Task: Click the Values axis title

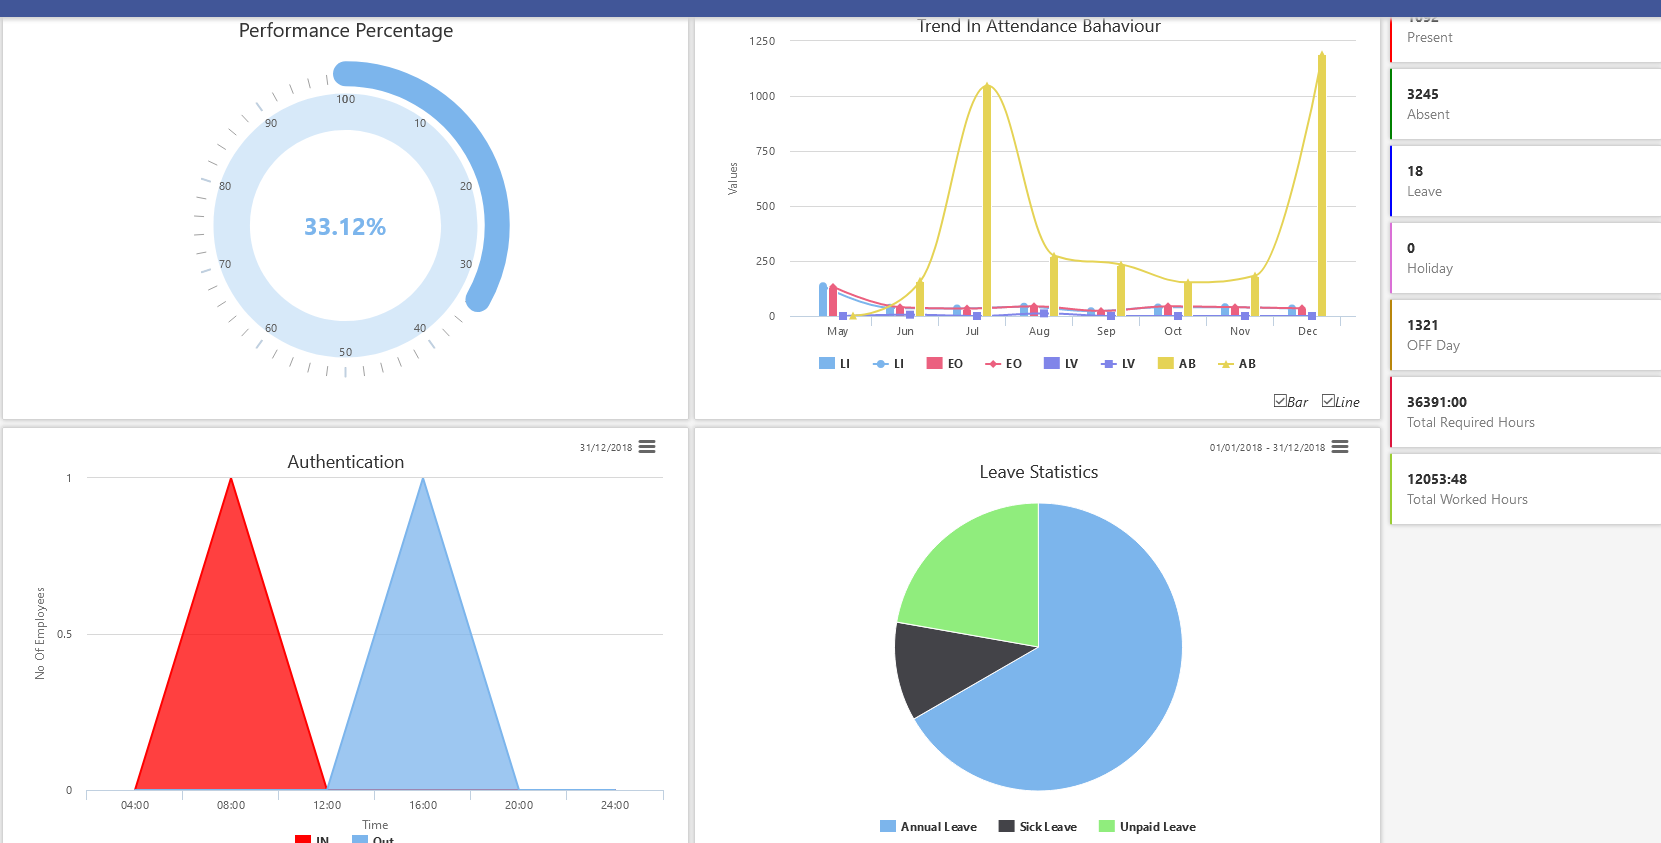Action: (733, 178)
